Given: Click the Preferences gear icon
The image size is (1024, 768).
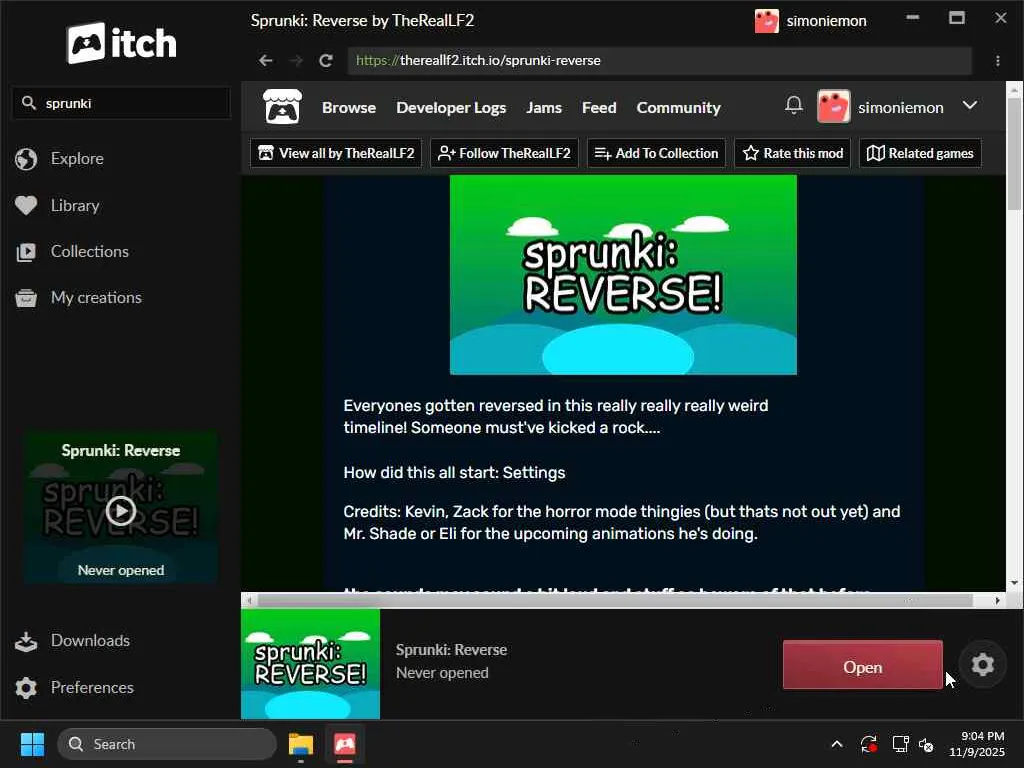Looking at the screenshot, I should point(26,688).
